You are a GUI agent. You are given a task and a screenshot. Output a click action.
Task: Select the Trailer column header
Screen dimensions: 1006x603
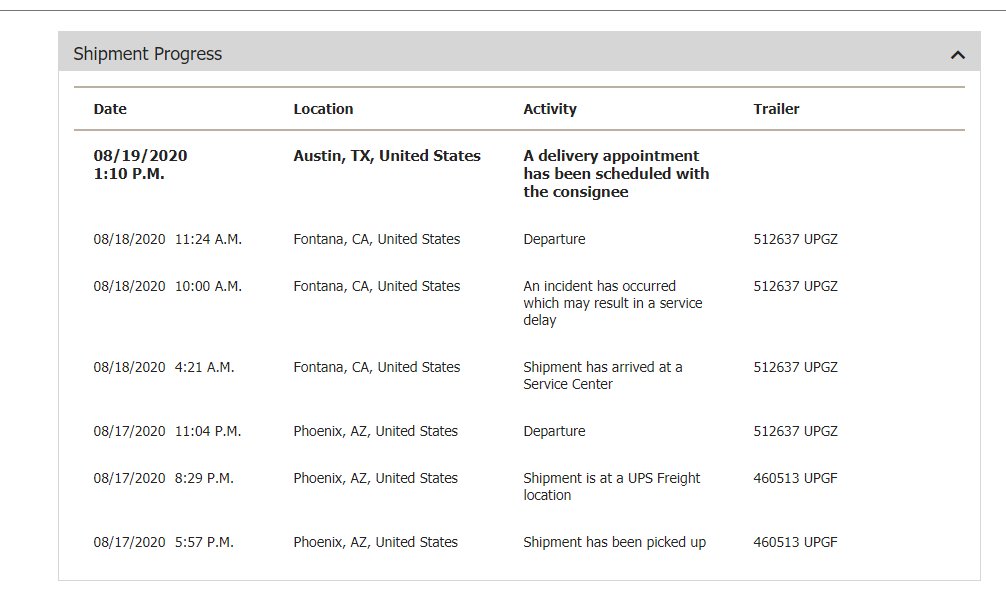776,109
